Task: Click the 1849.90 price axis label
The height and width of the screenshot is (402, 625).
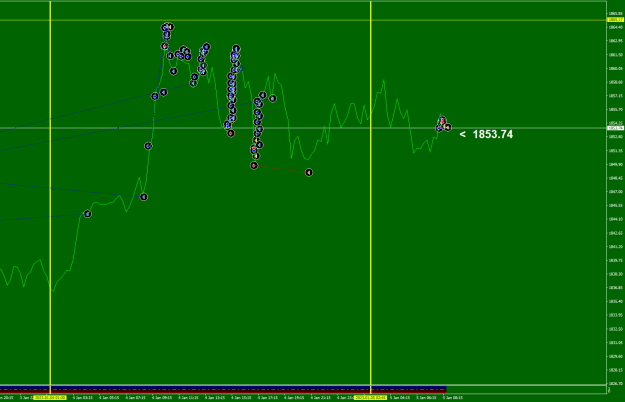Action: click(x=616, y=165)
